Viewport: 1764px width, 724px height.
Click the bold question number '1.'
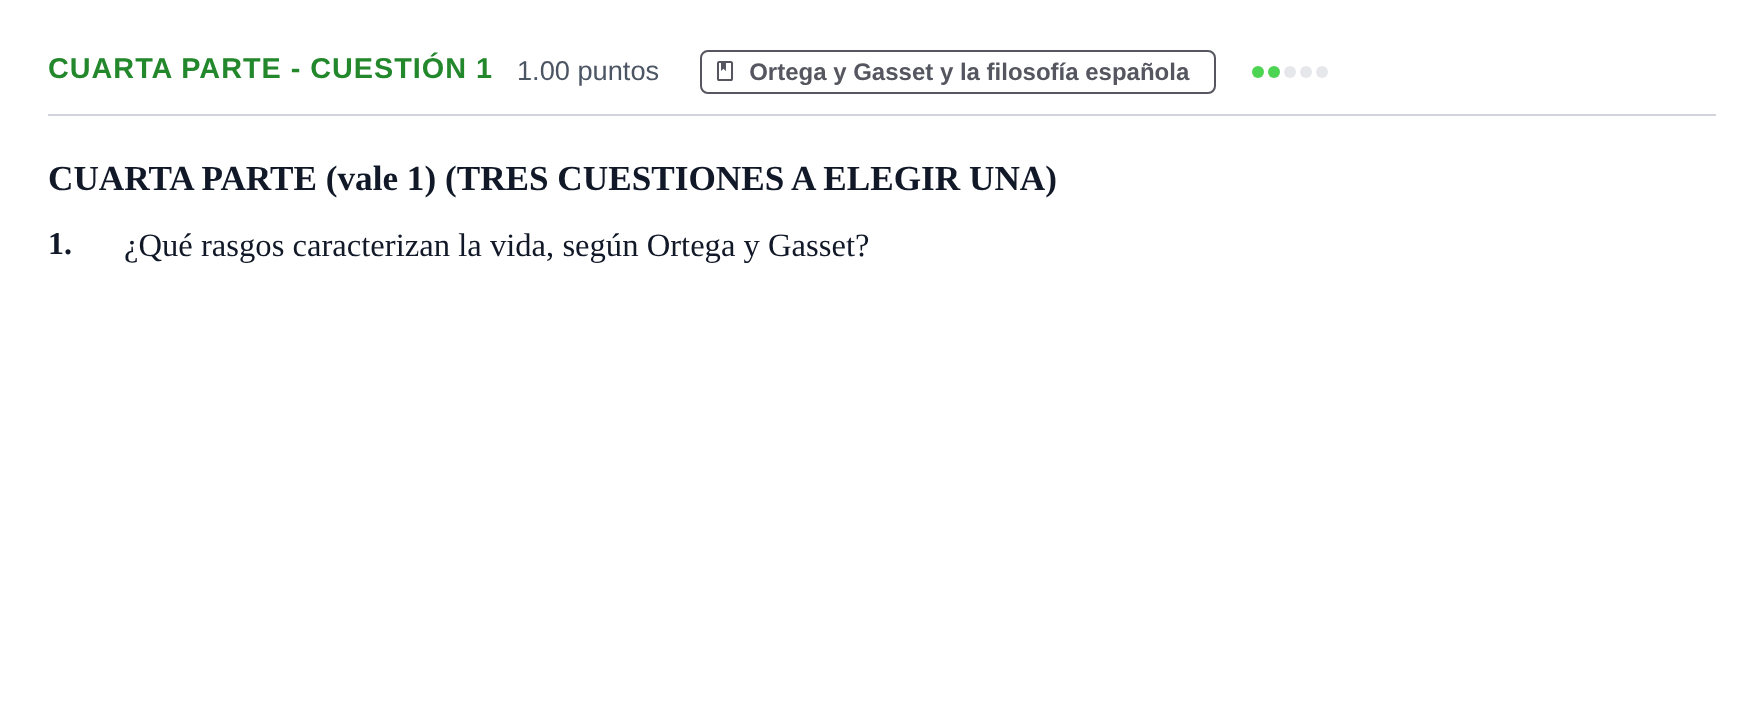click(x=60, y=244)
